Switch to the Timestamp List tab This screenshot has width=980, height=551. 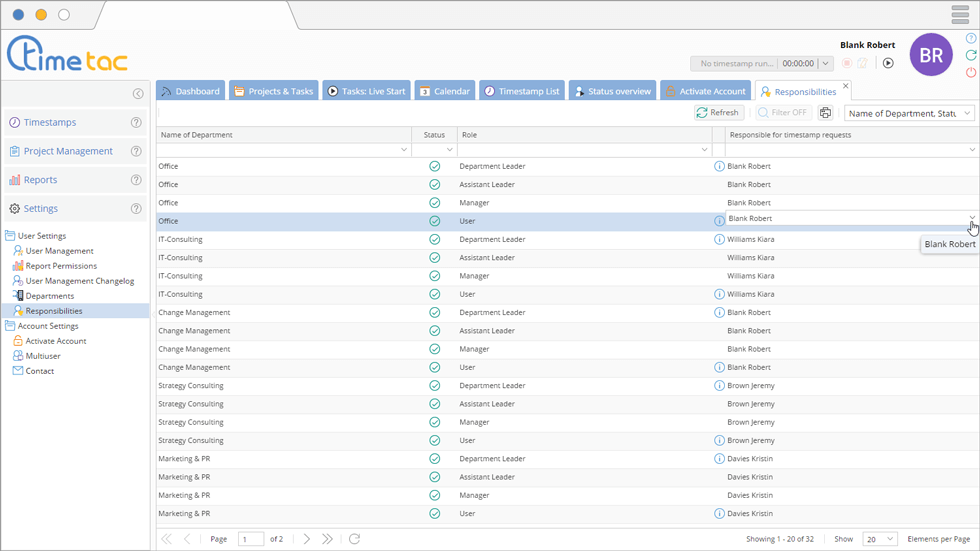(x=521, y=91)
